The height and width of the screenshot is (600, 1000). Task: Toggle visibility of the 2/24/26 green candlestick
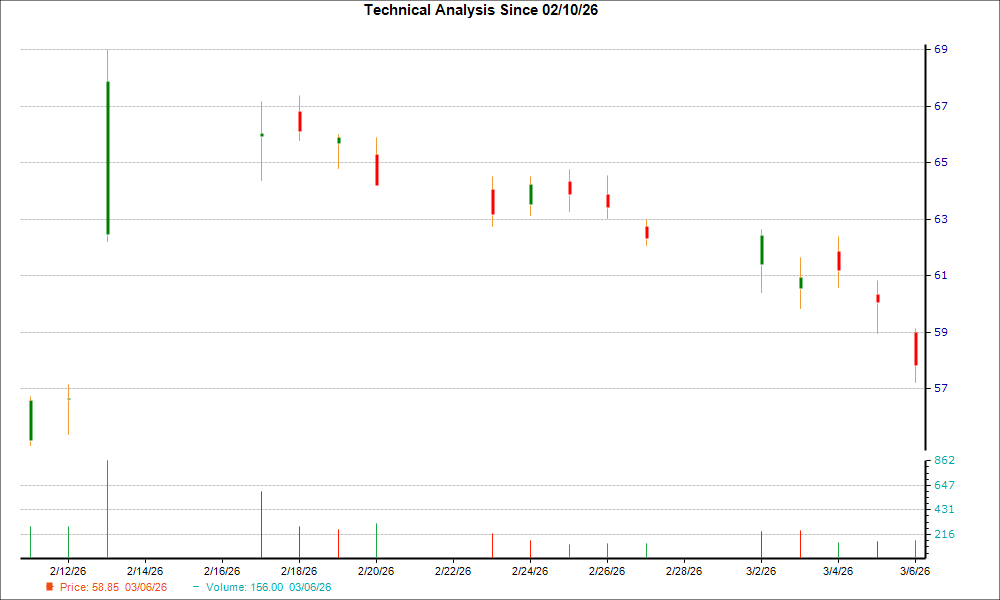531,196
